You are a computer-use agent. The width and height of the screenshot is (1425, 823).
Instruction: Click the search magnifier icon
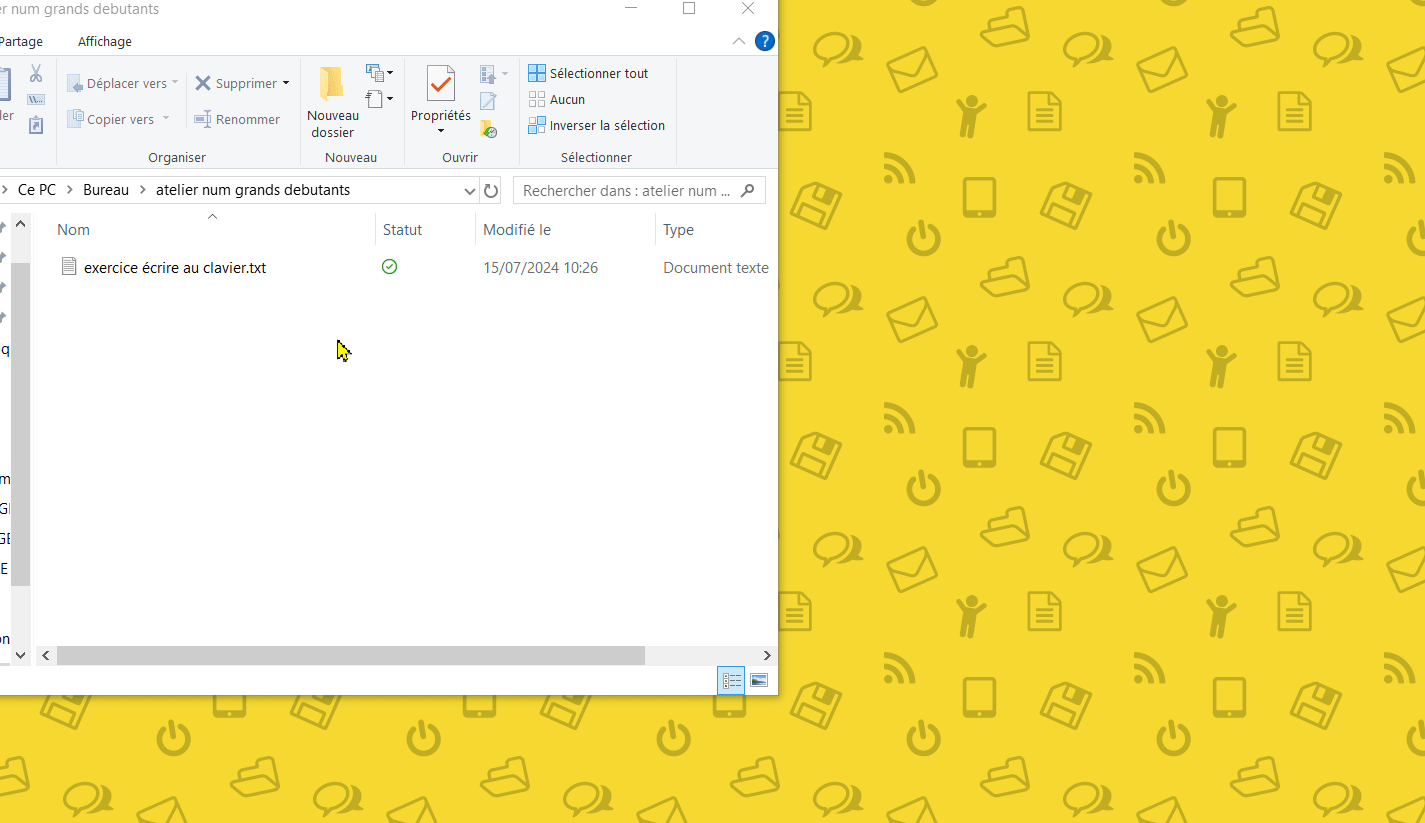747,190
